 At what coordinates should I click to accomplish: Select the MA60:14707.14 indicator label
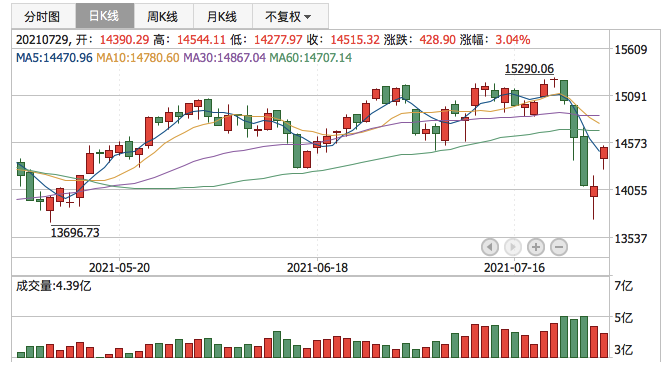click(x=311, y=58)
